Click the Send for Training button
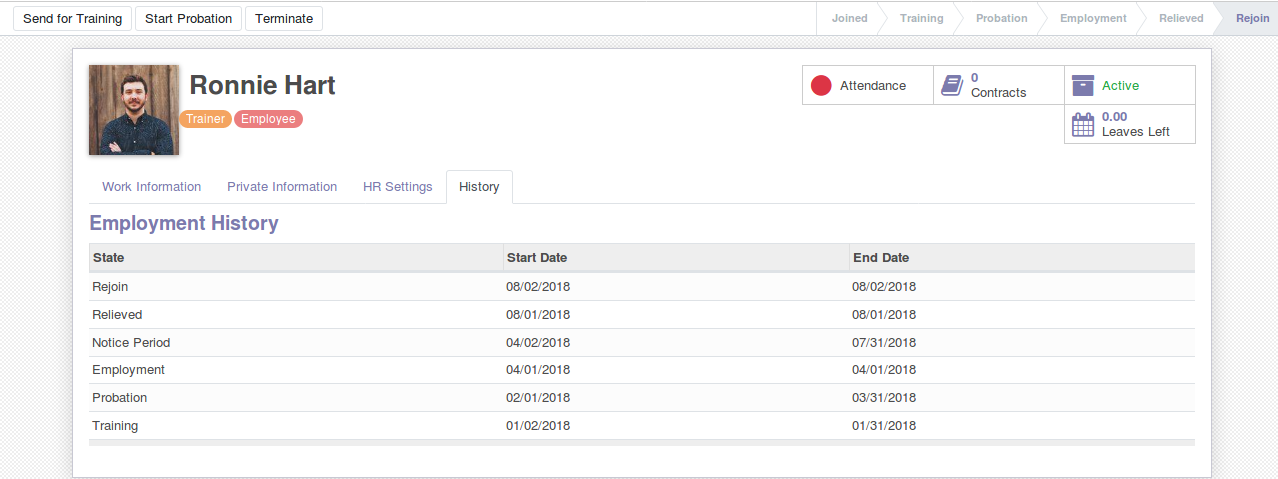 pyautogui.click(x=72, y=18)
